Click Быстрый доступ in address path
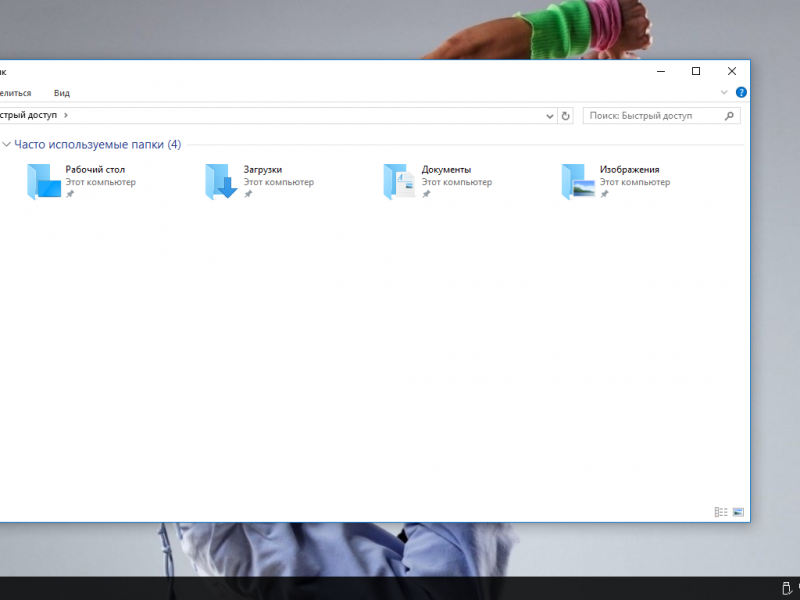Viewport: 800px width, 600px height. pos(28,115)
